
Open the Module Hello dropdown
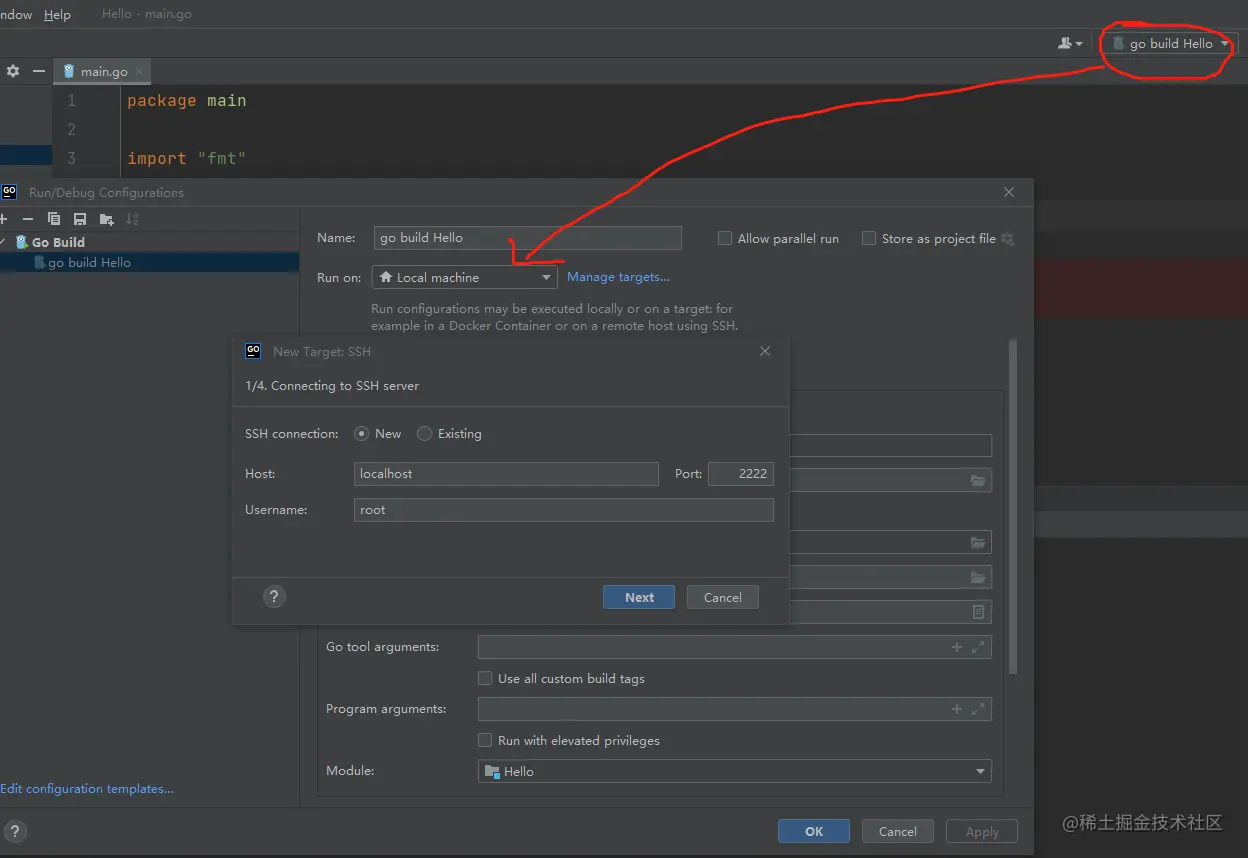tap(734, 771)
